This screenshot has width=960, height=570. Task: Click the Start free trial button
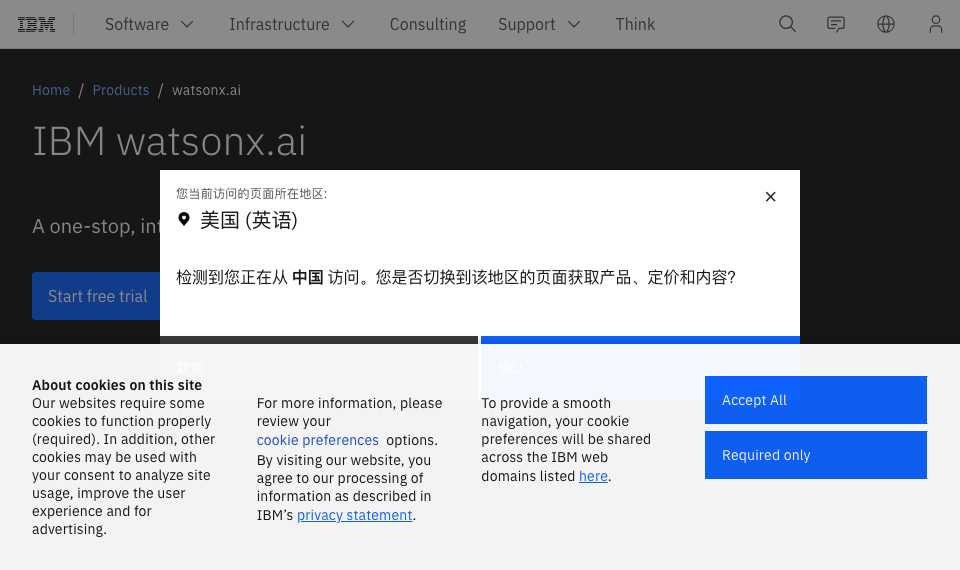tap(96, 296)
